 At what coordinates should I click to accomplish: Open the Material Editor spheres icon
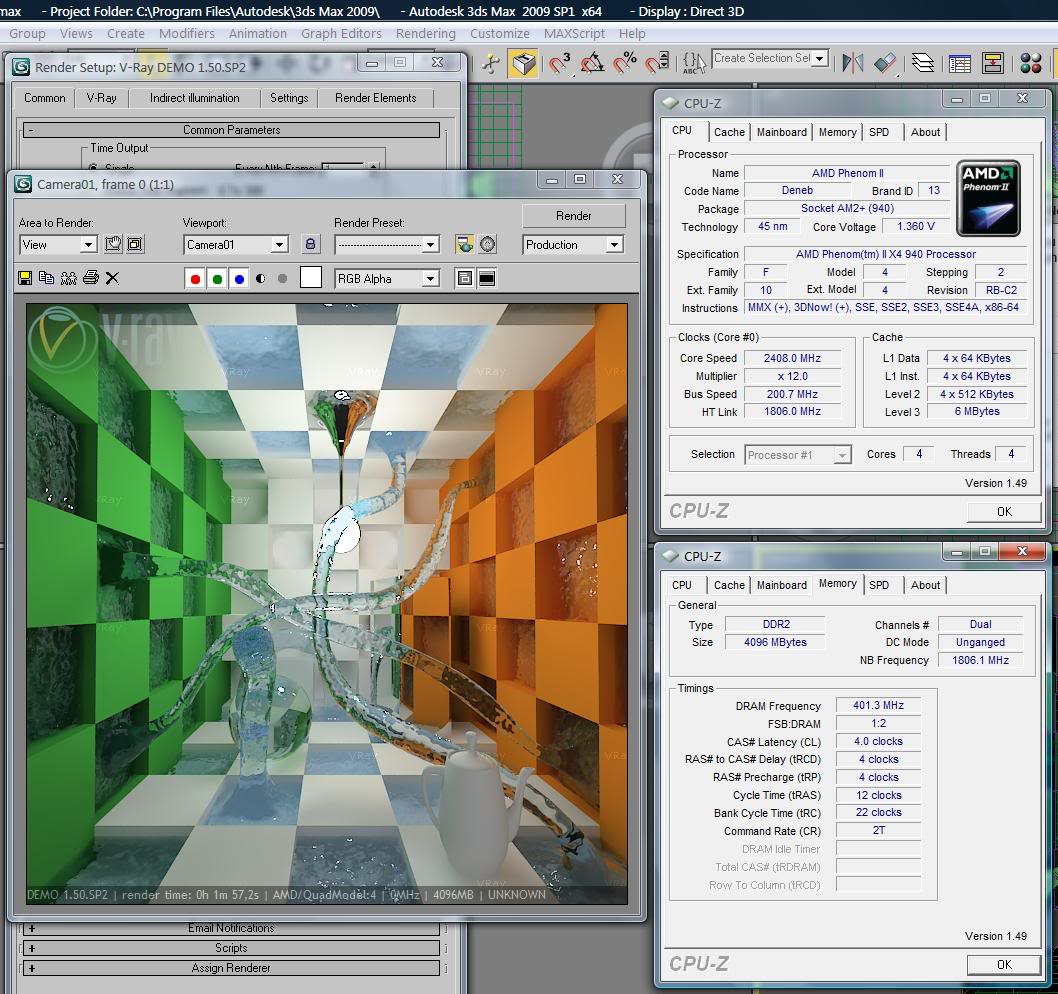coord(1031,63)
